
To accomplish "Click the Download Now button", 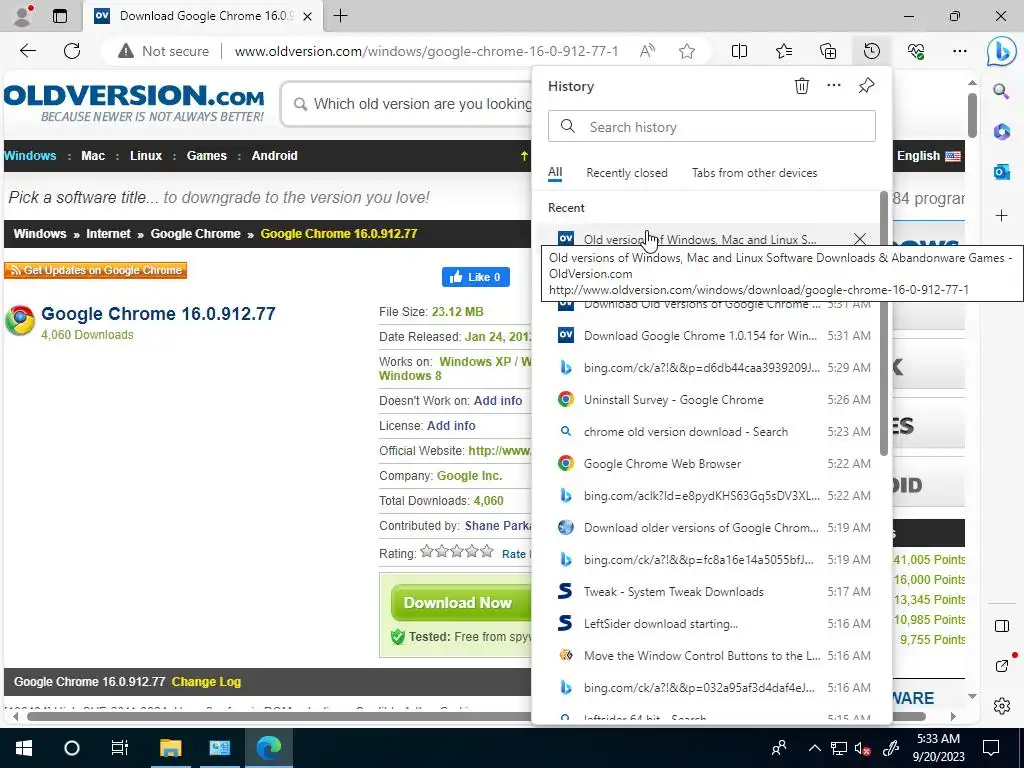I will [461, 602].
